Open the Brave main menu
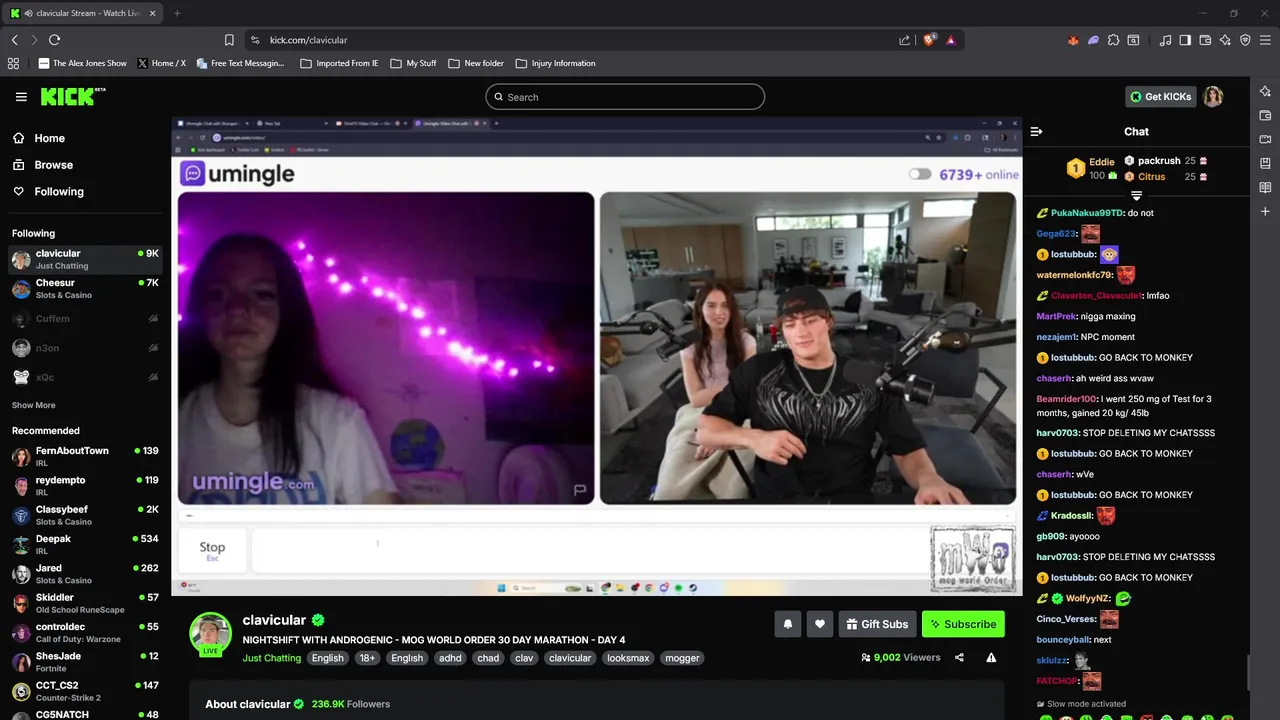1280x720 pixels. [x=1265, y=40]
